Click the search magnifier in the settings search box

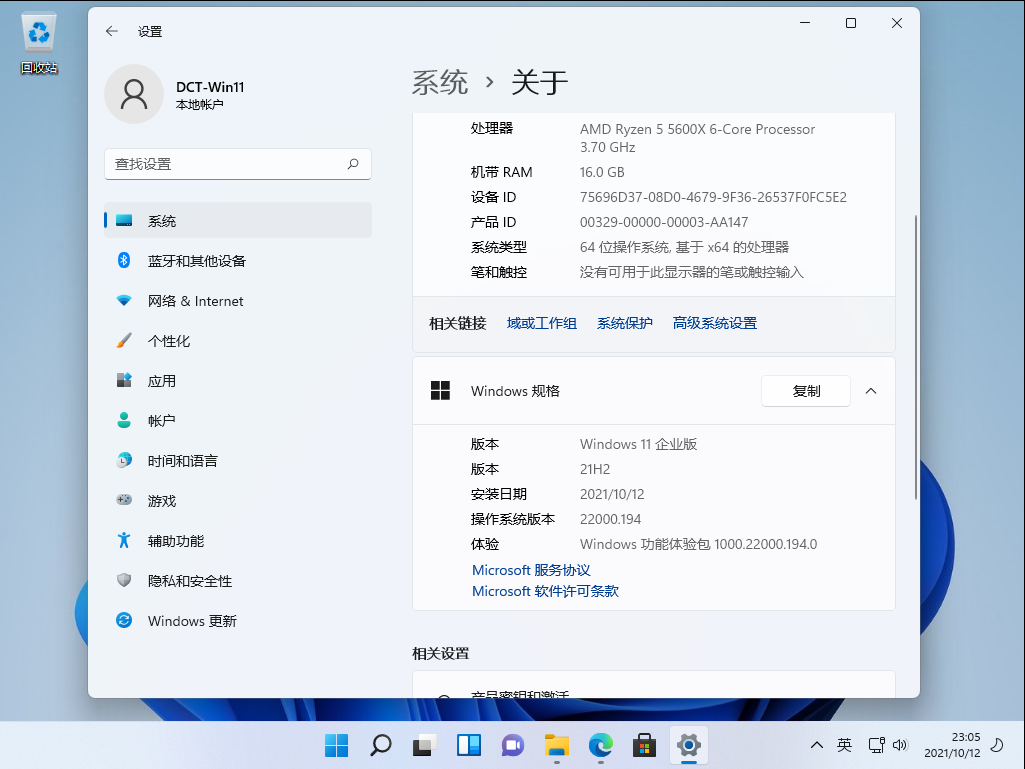pos(353,163)
